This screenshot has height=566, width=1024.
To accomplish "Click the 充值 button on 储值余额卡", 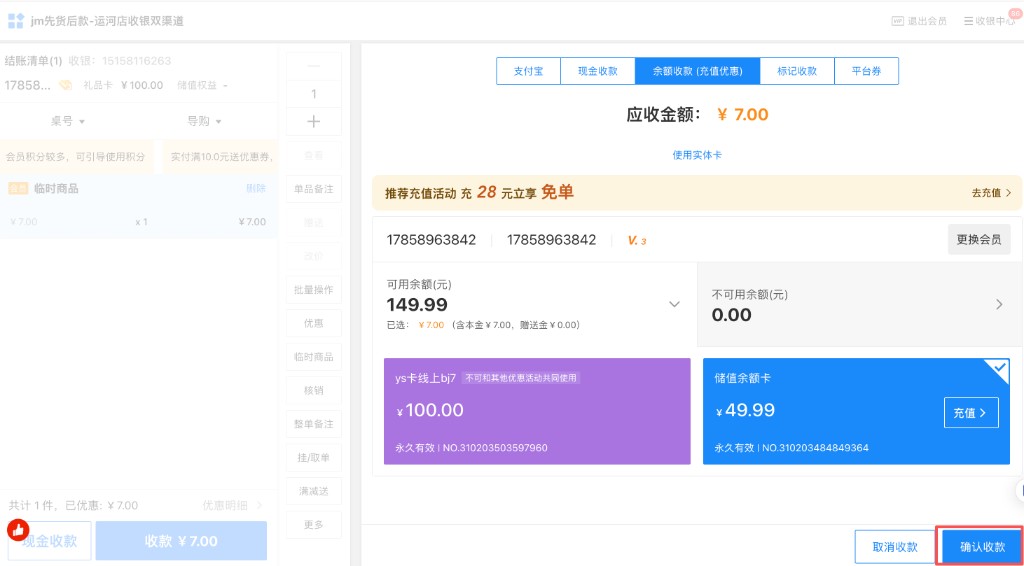I will (x=970, y=412).
